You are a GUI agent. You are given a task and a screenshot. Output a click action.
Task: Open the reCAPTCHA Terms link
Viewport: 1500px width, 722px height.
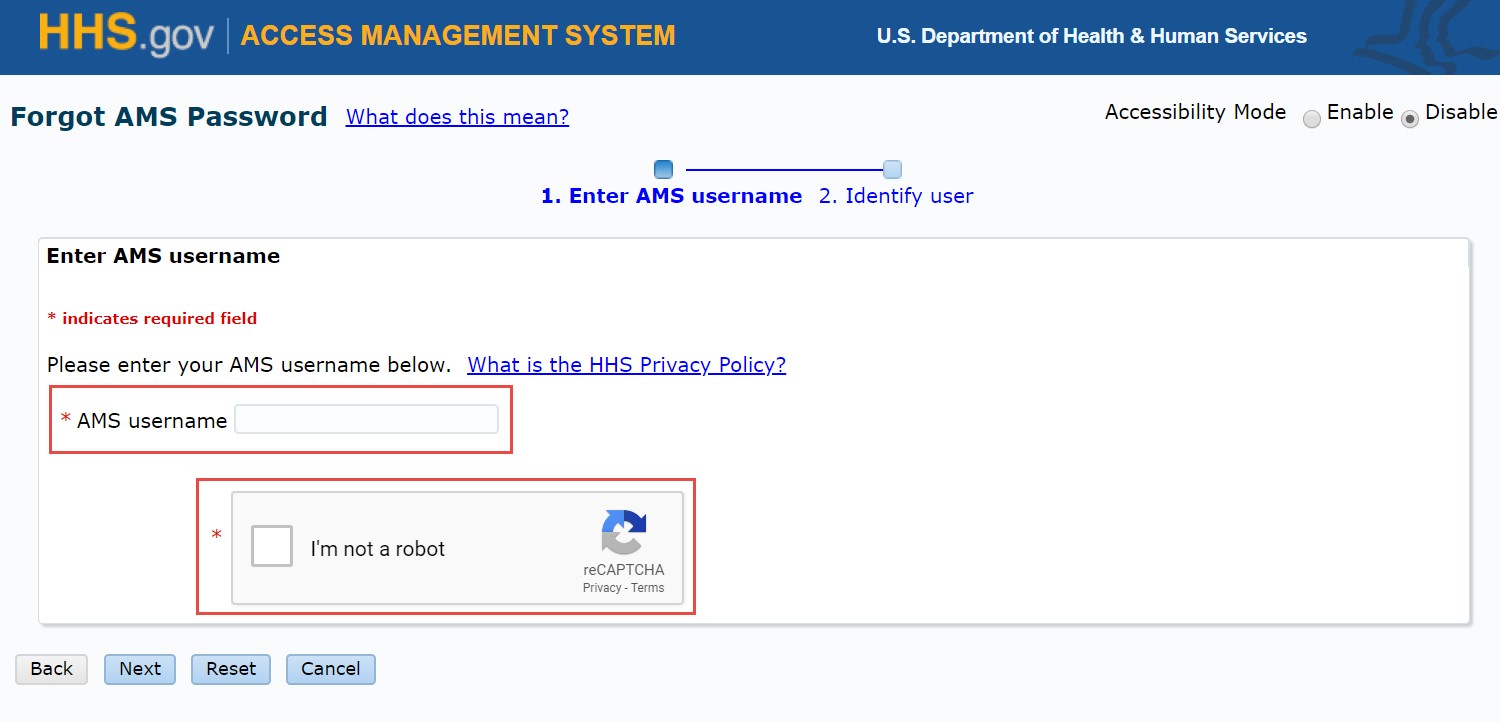point(648,588)
